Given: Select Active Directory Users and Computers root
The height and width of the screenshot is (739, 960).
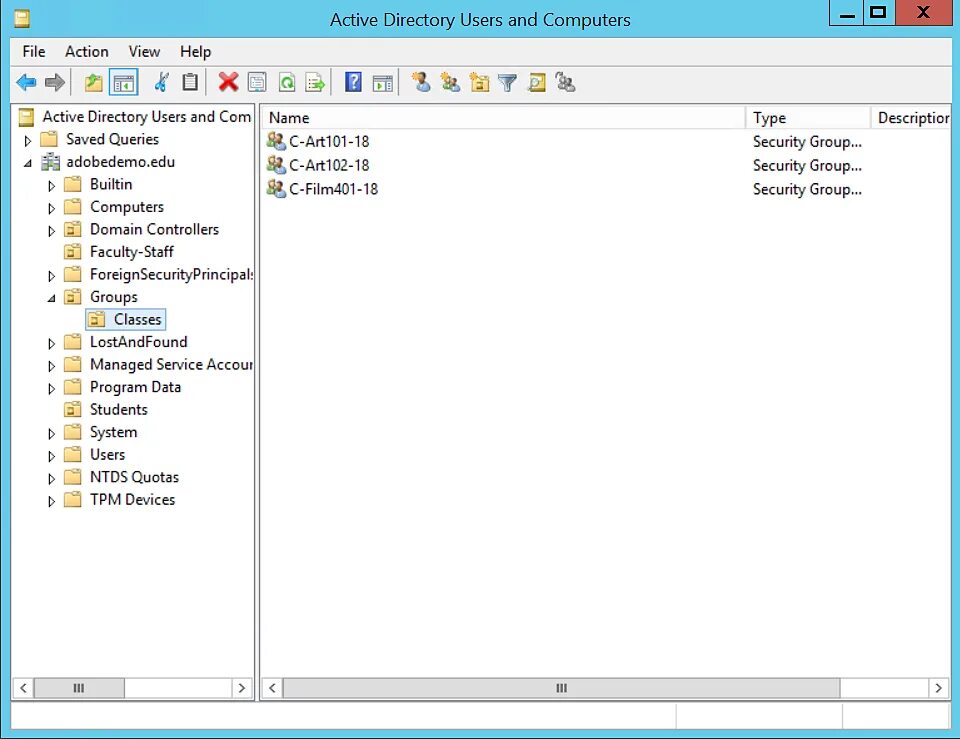Looking at the screenshot, I should pos(146,116).
